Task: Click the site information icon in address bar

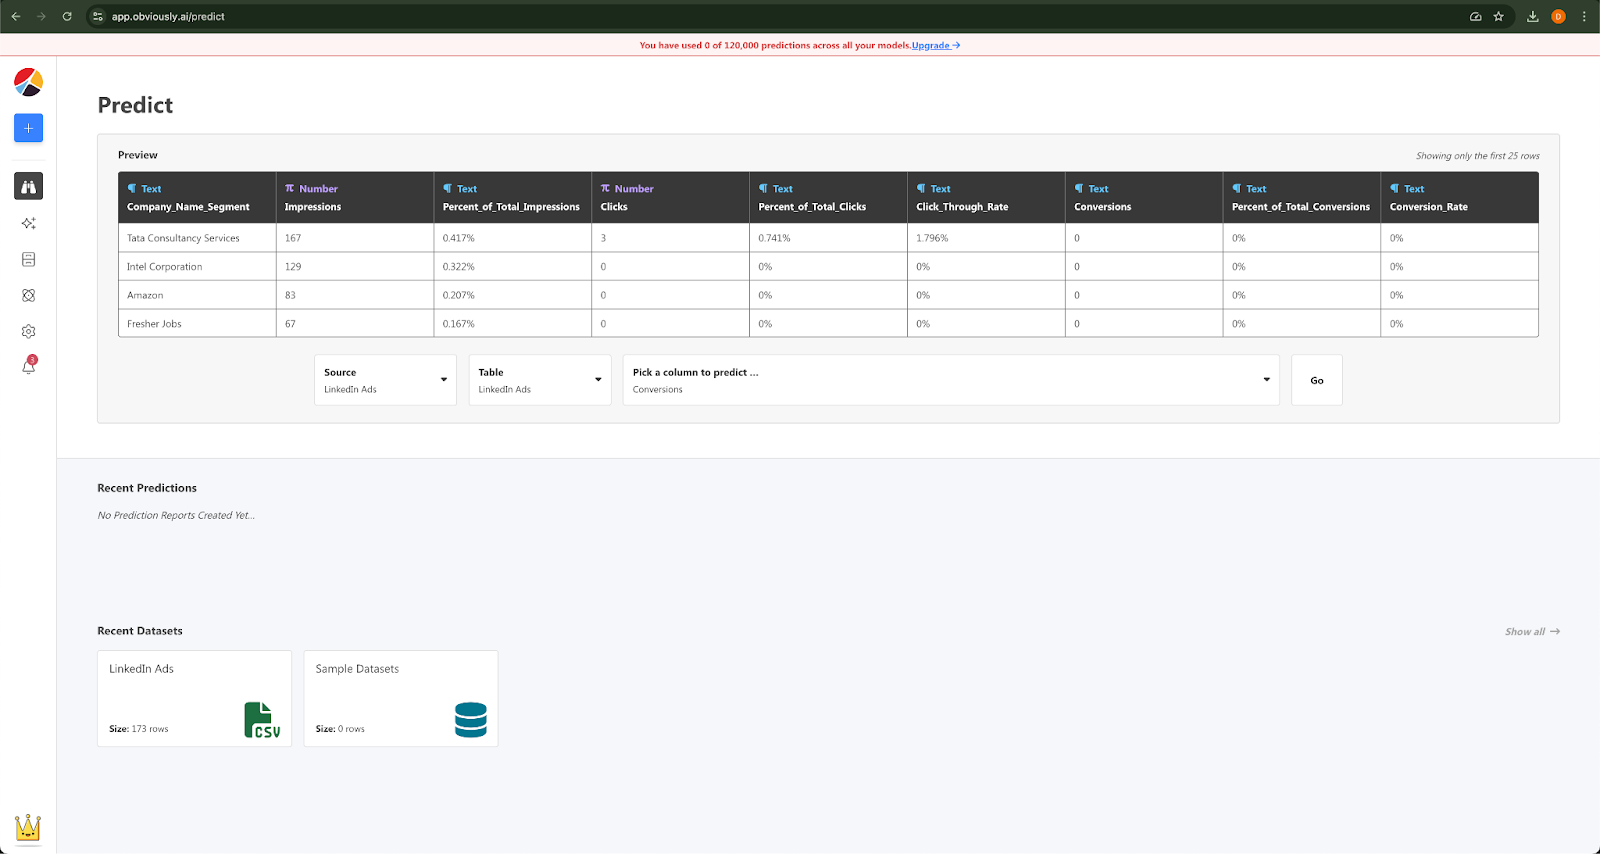Action: (x=97, y=16)
